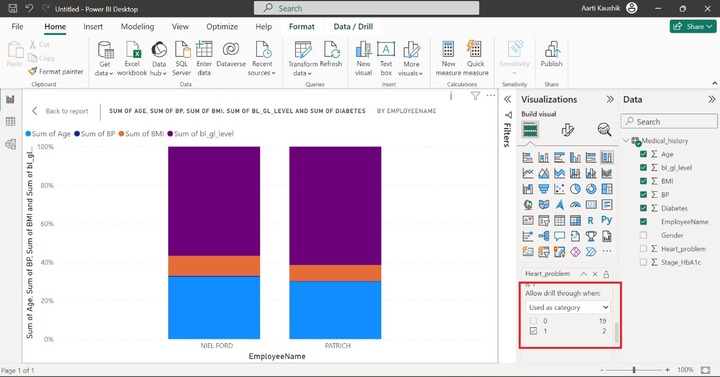Switch to the Data / Drill tab
The image size is (720, 377).
point(353,27)
